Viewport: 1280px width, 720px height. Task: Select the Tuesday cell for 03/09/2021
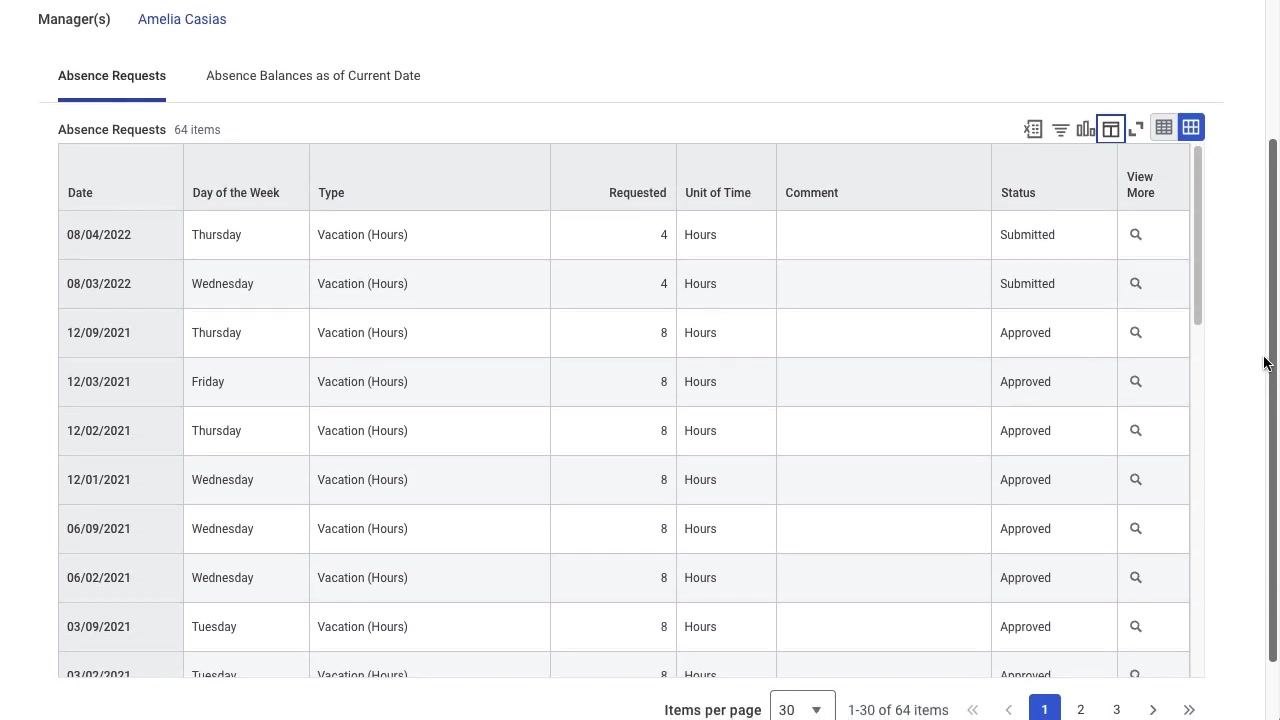point(246,627)
